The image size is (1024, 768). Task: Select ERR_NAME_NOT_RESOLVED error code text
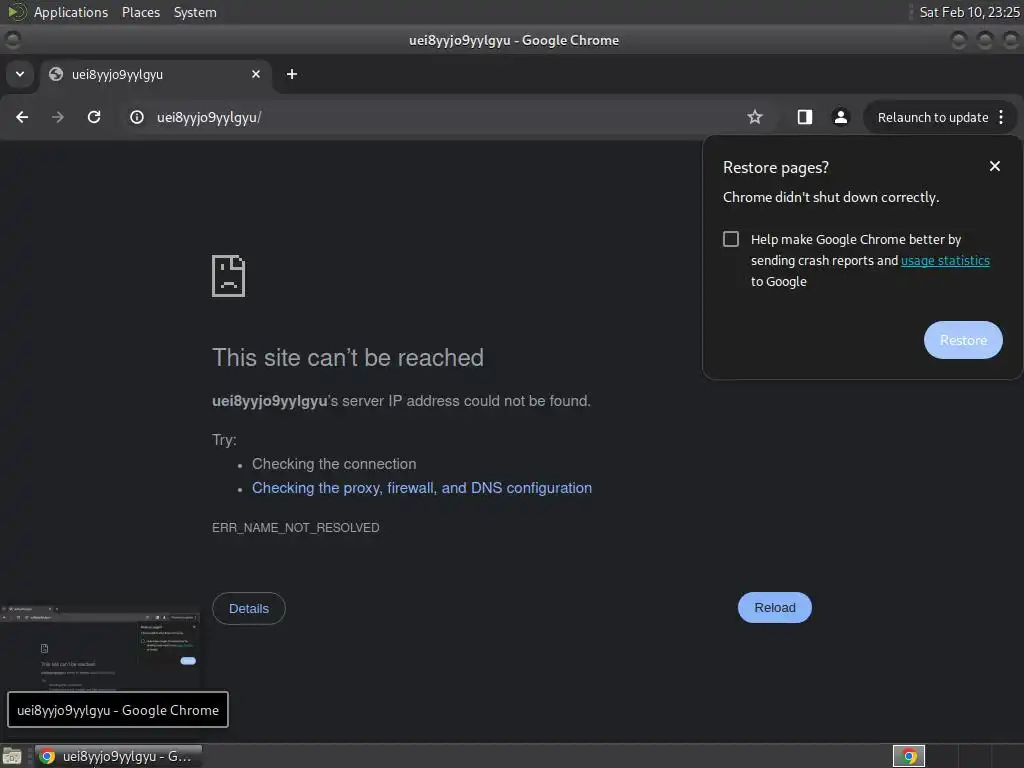click(295, 528)
